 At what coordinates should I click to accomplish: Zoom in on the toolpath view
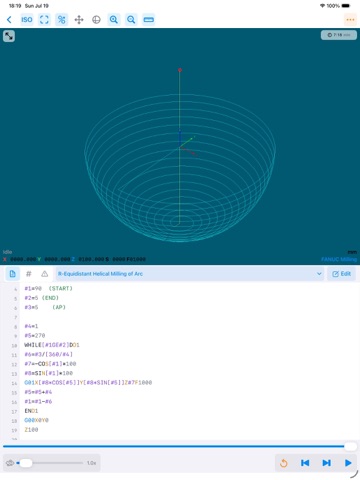coord(114,20)
